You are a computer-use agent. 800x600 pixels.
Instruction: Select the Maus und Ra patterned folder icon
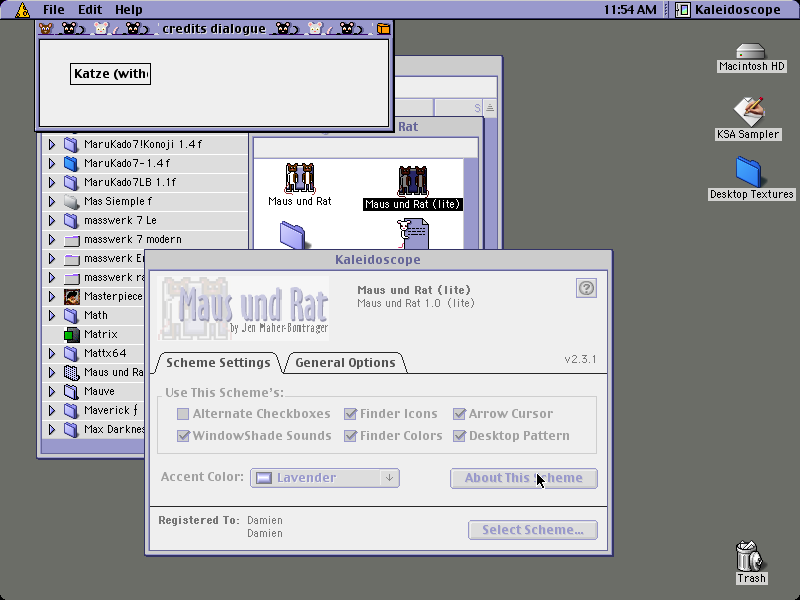[x=71, y=372]
